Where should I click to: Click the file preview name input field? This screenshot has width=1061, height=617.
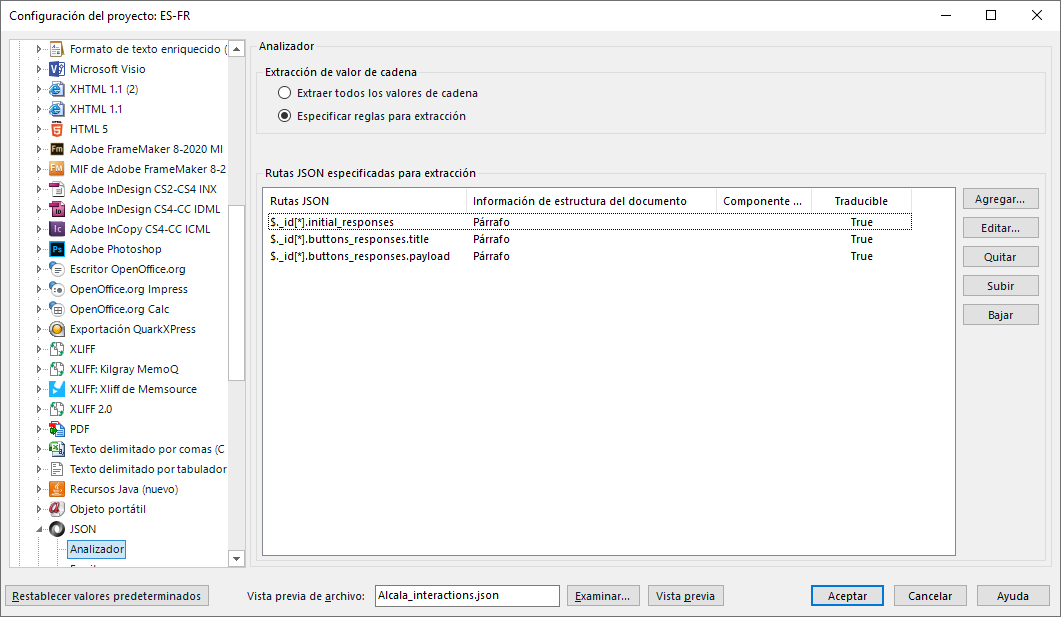pyautogui.click(x=466, y=596)
